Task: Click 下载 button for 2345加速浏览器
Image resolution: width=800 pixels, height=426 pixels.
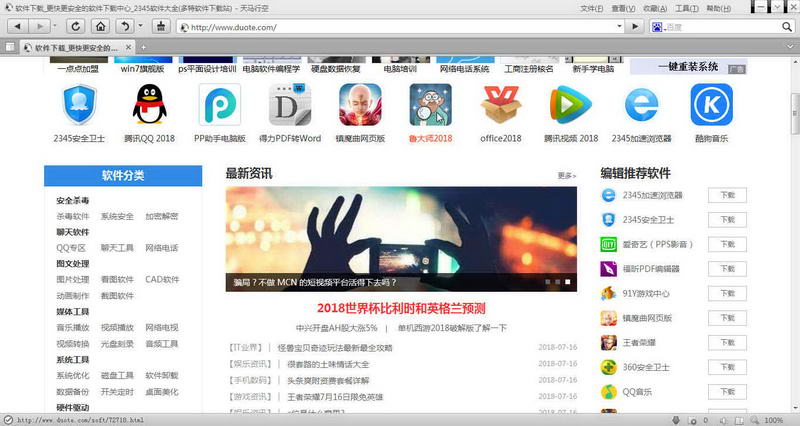Action: click(x=727, y=195)
